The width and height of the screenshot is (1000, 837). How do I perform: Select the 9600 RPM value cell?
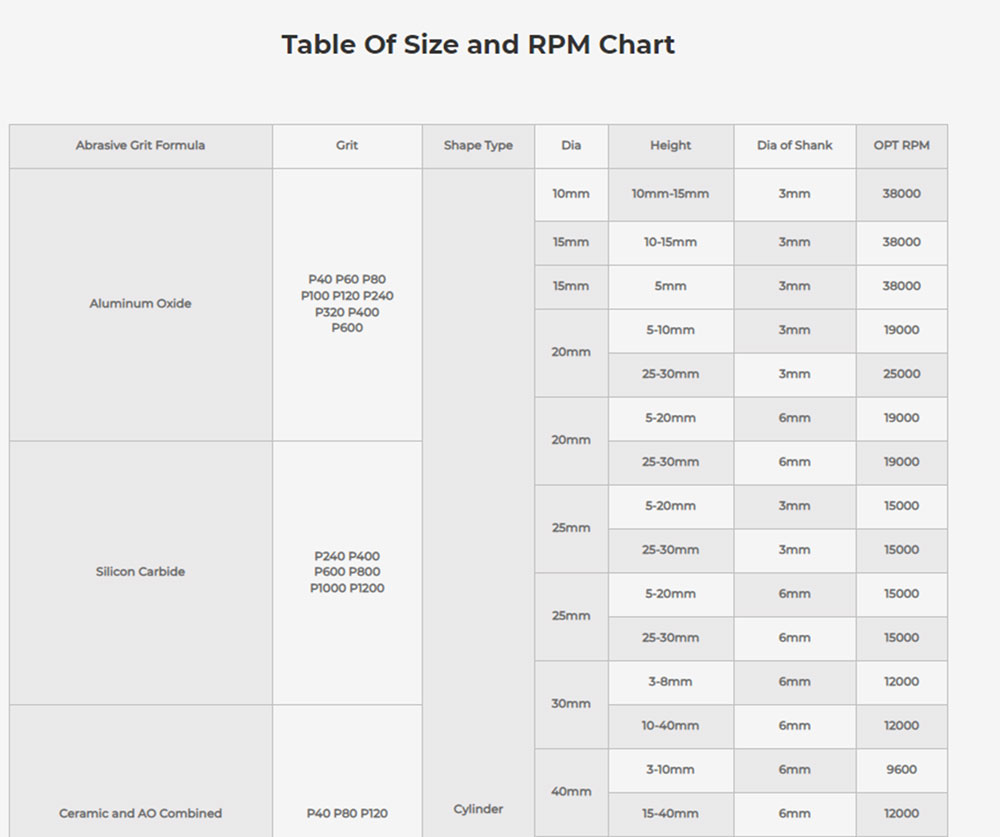pyautogui.click(x=901, y=770)
